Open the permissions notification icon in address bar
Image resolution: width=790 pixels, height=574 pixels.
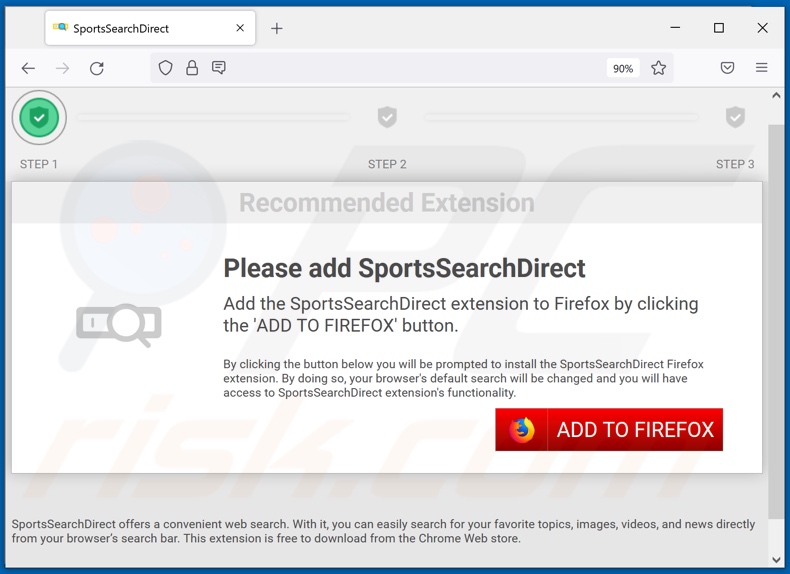pos(219,68)
